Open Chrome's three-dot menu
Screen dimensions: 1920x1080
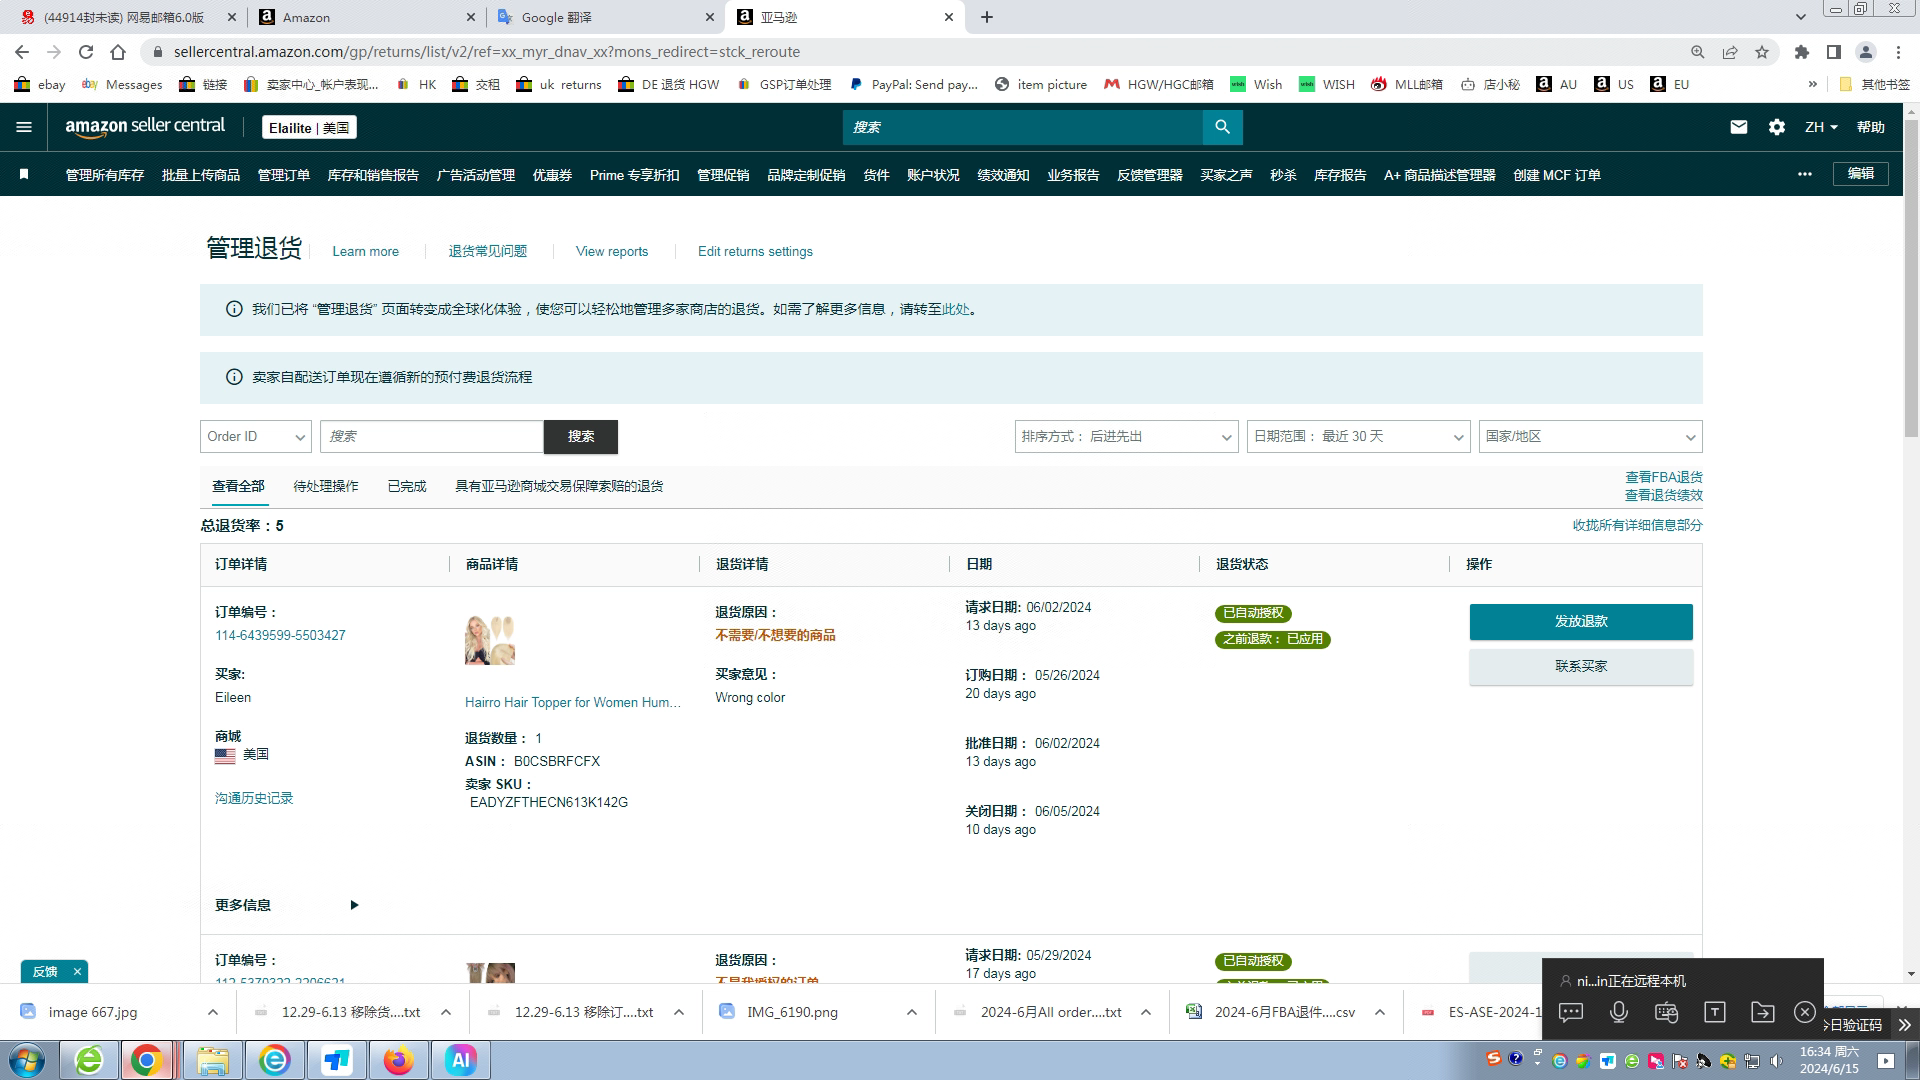coord(1898,52)
